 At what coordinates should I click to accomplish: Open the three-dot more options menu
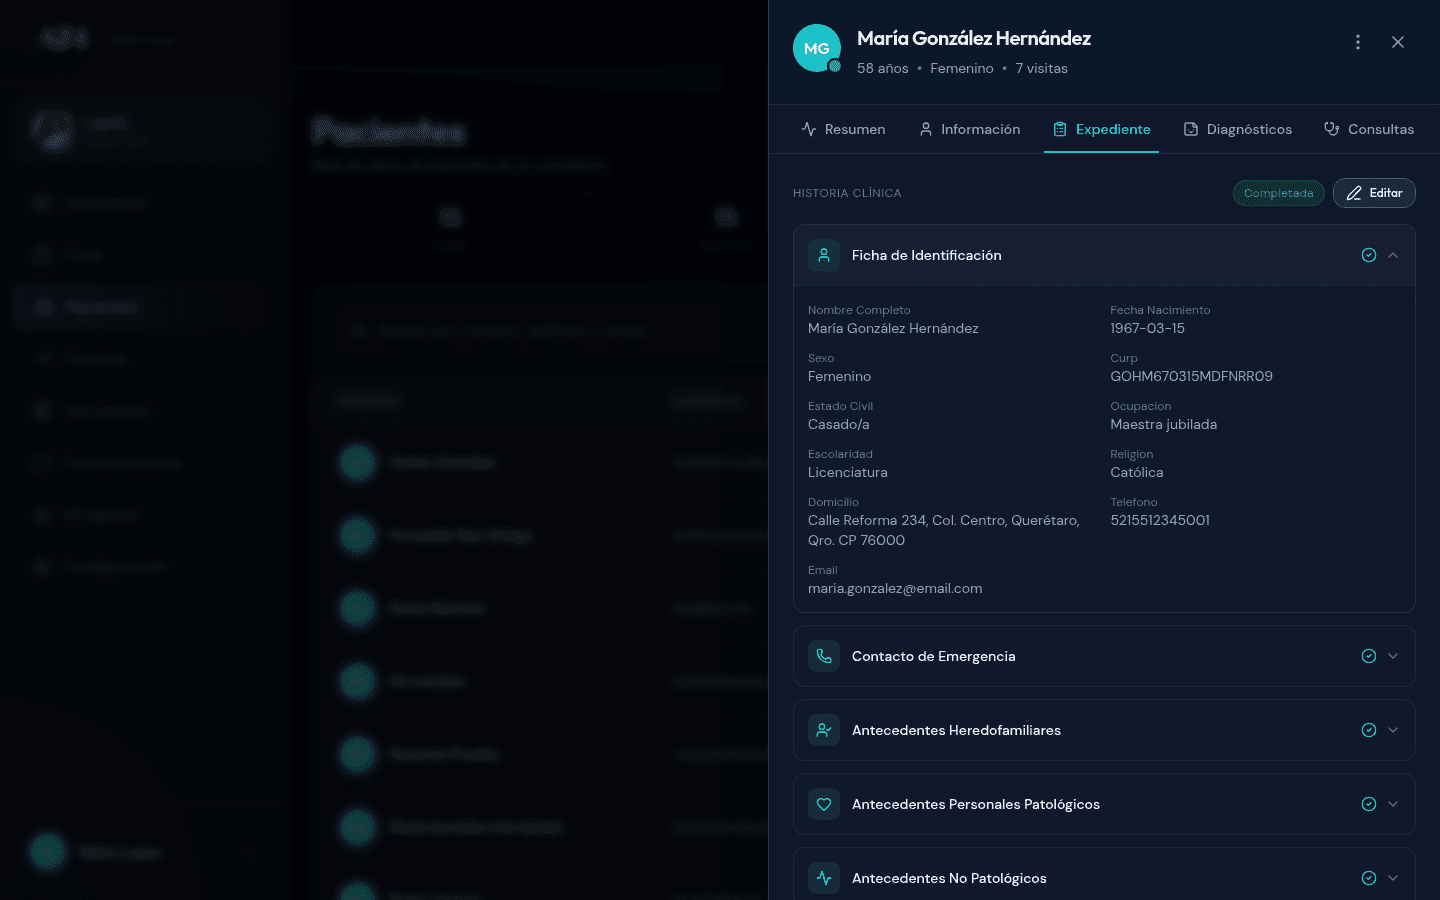(1357, 42)
